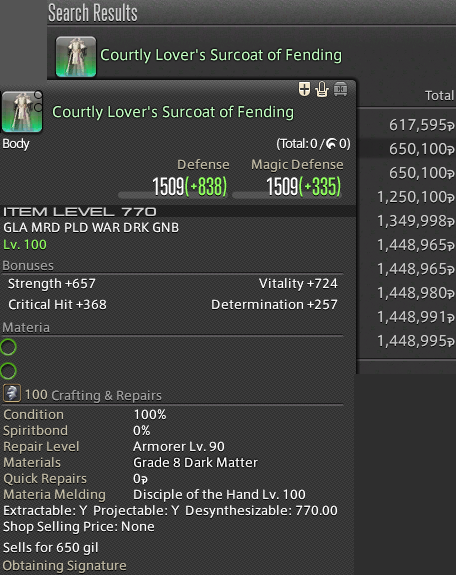Click the first empty materia slot
The height and width of the screenshot is (575, 456).
tap(8, 347)
